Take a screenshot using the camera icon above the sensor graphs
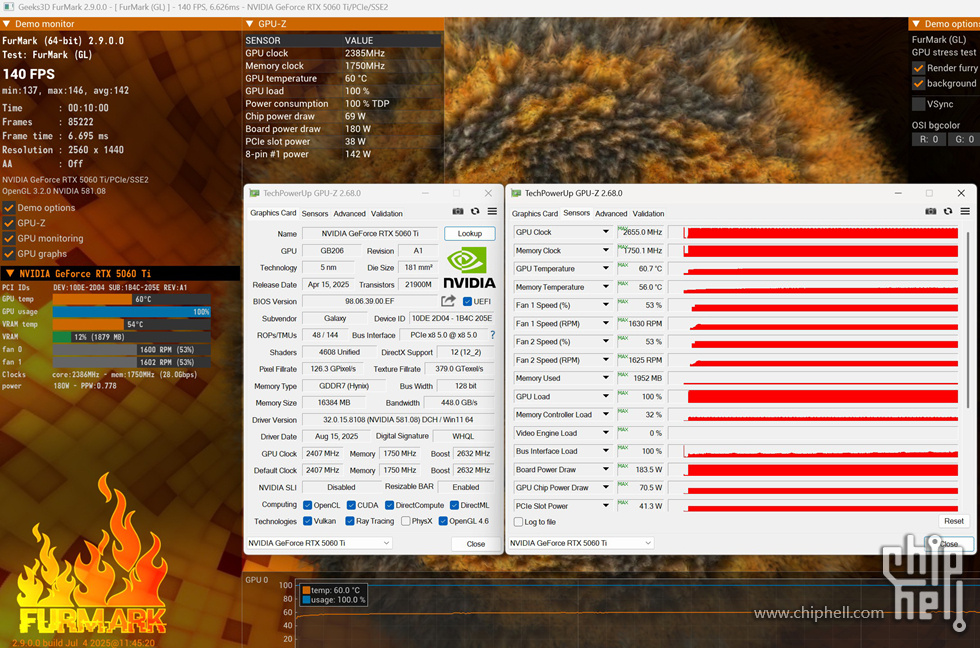Viewport: 980px width, 648px height. coord(931,212)
